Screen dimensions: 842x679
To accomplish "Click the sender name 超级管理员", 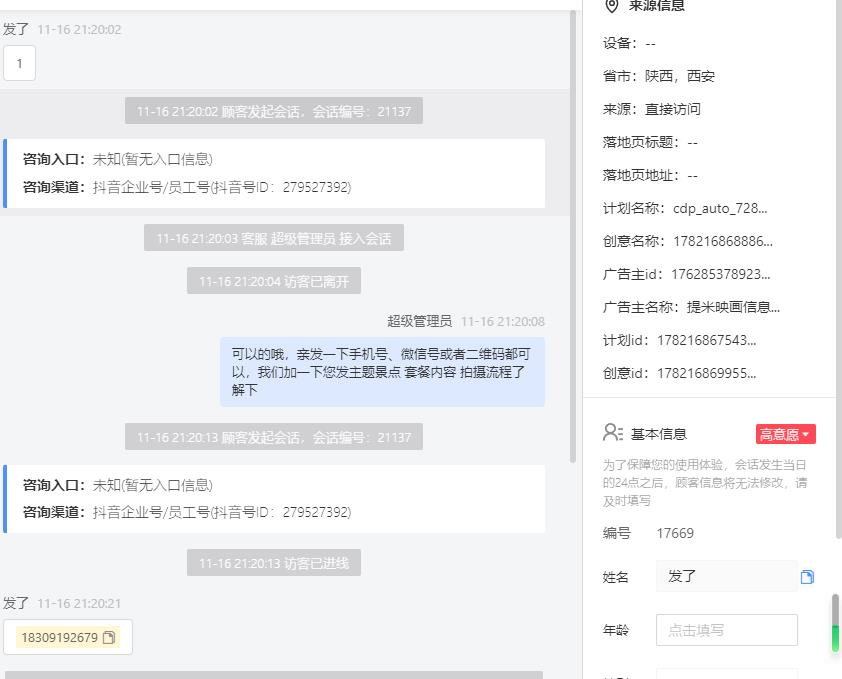I will point(419,321).
